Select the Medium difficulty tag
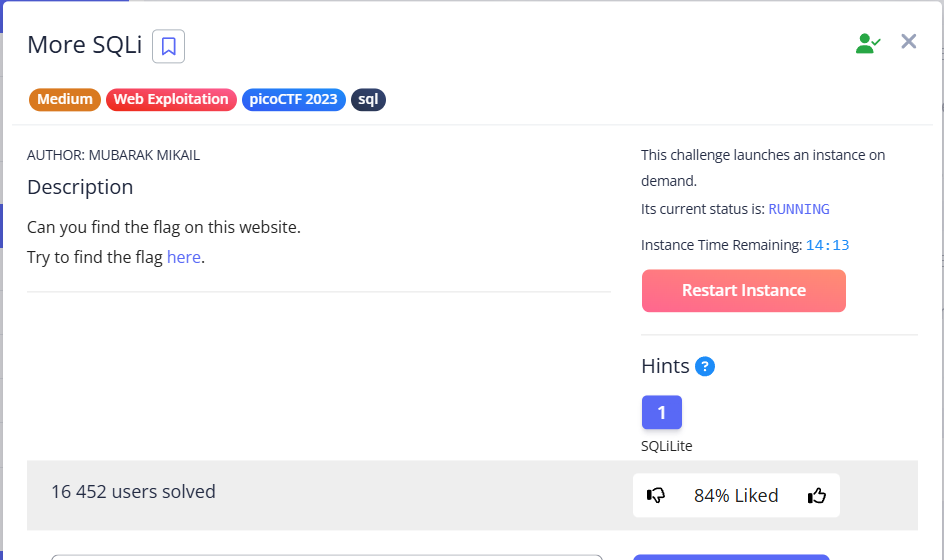Image resolution: width=944 pixels, height=560 pixels. point(65,99)
